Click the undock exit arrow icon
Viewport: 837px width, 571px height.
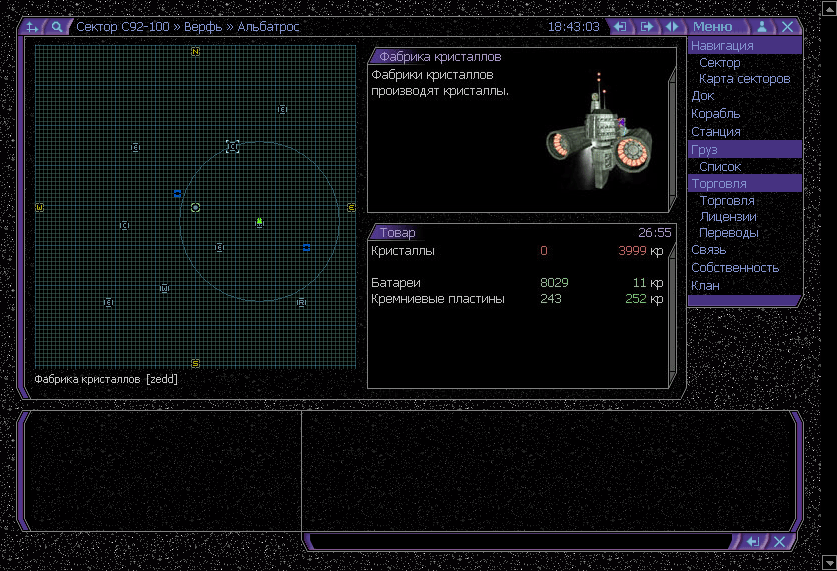[647, 27]
